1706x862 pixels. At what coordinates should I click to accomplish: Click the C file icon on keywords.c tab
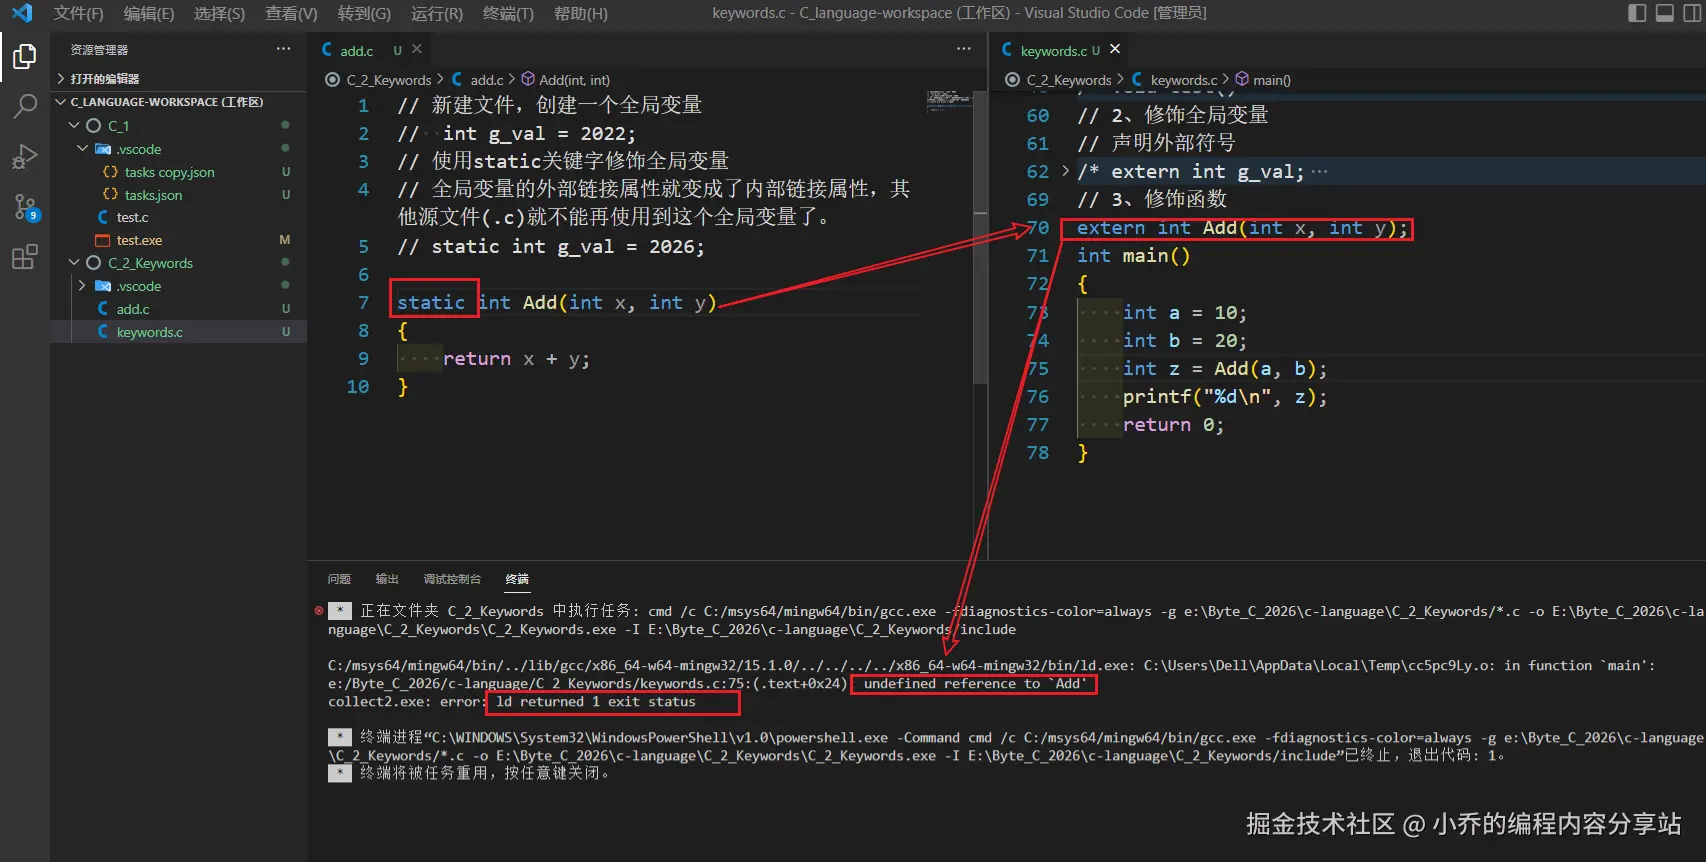tap(1007, 49)
